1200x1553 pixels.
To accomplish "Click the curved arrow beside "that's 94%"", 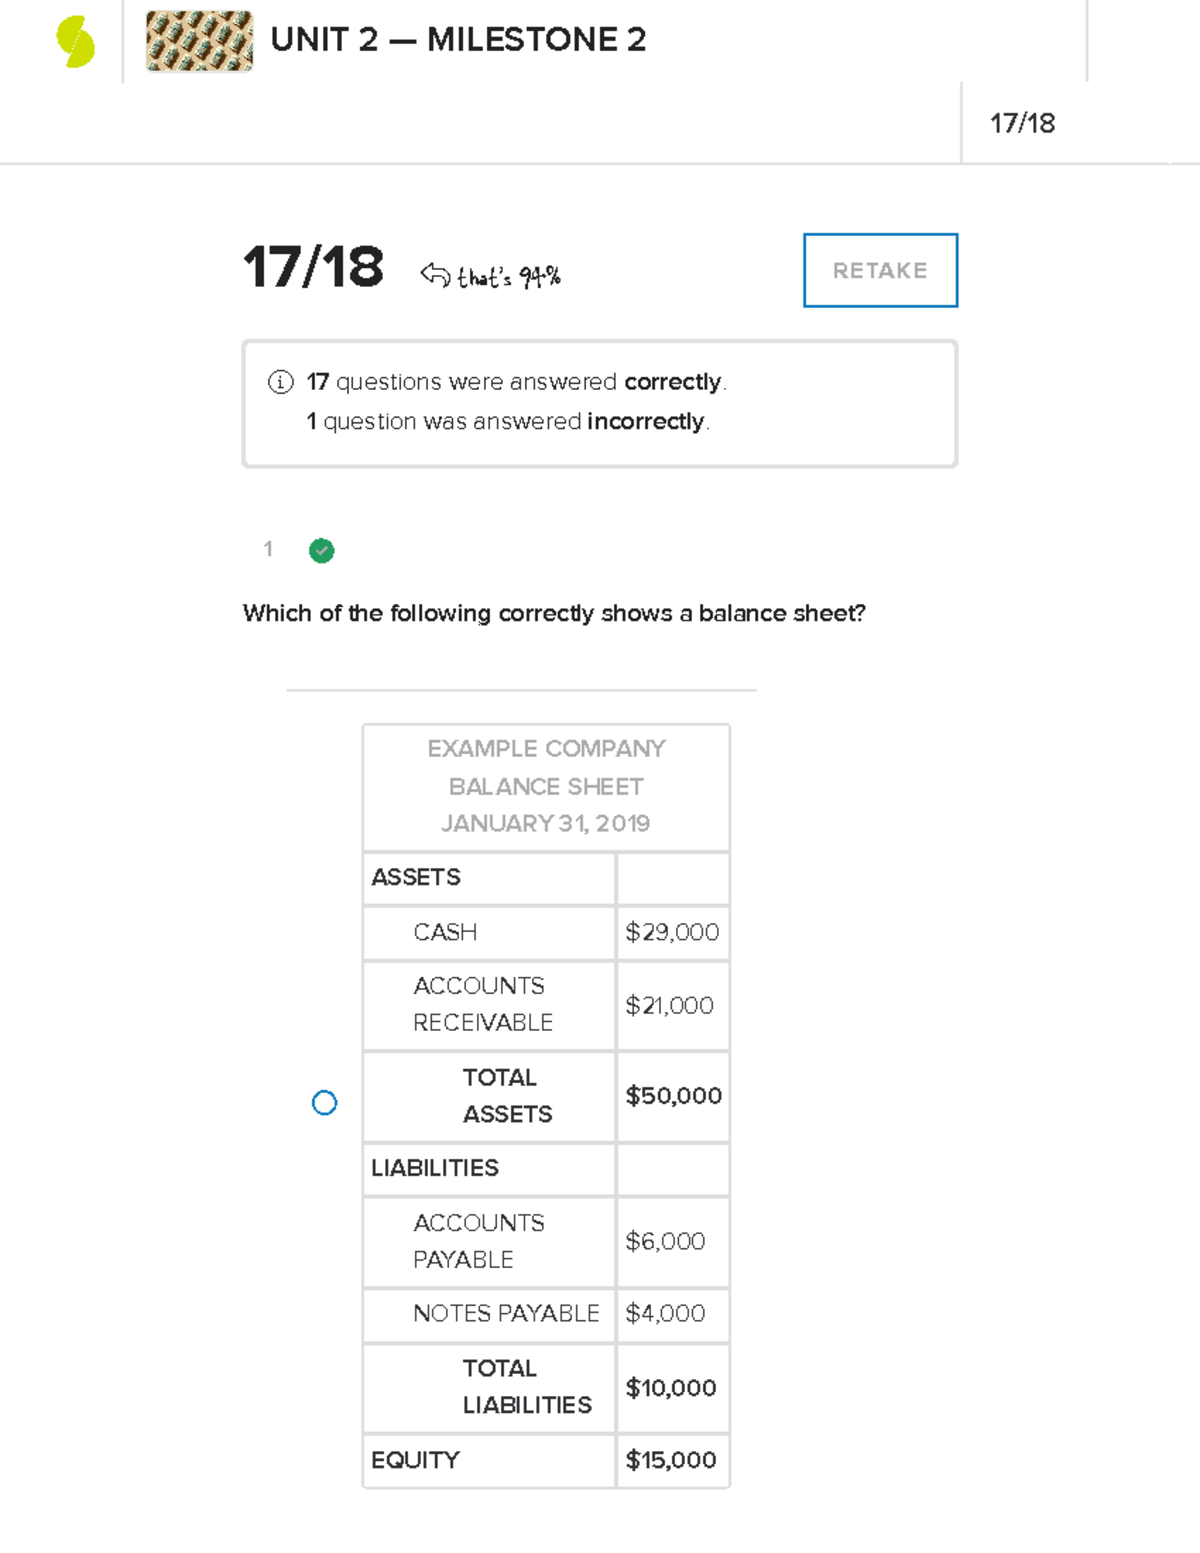I will tap(435, 274).
